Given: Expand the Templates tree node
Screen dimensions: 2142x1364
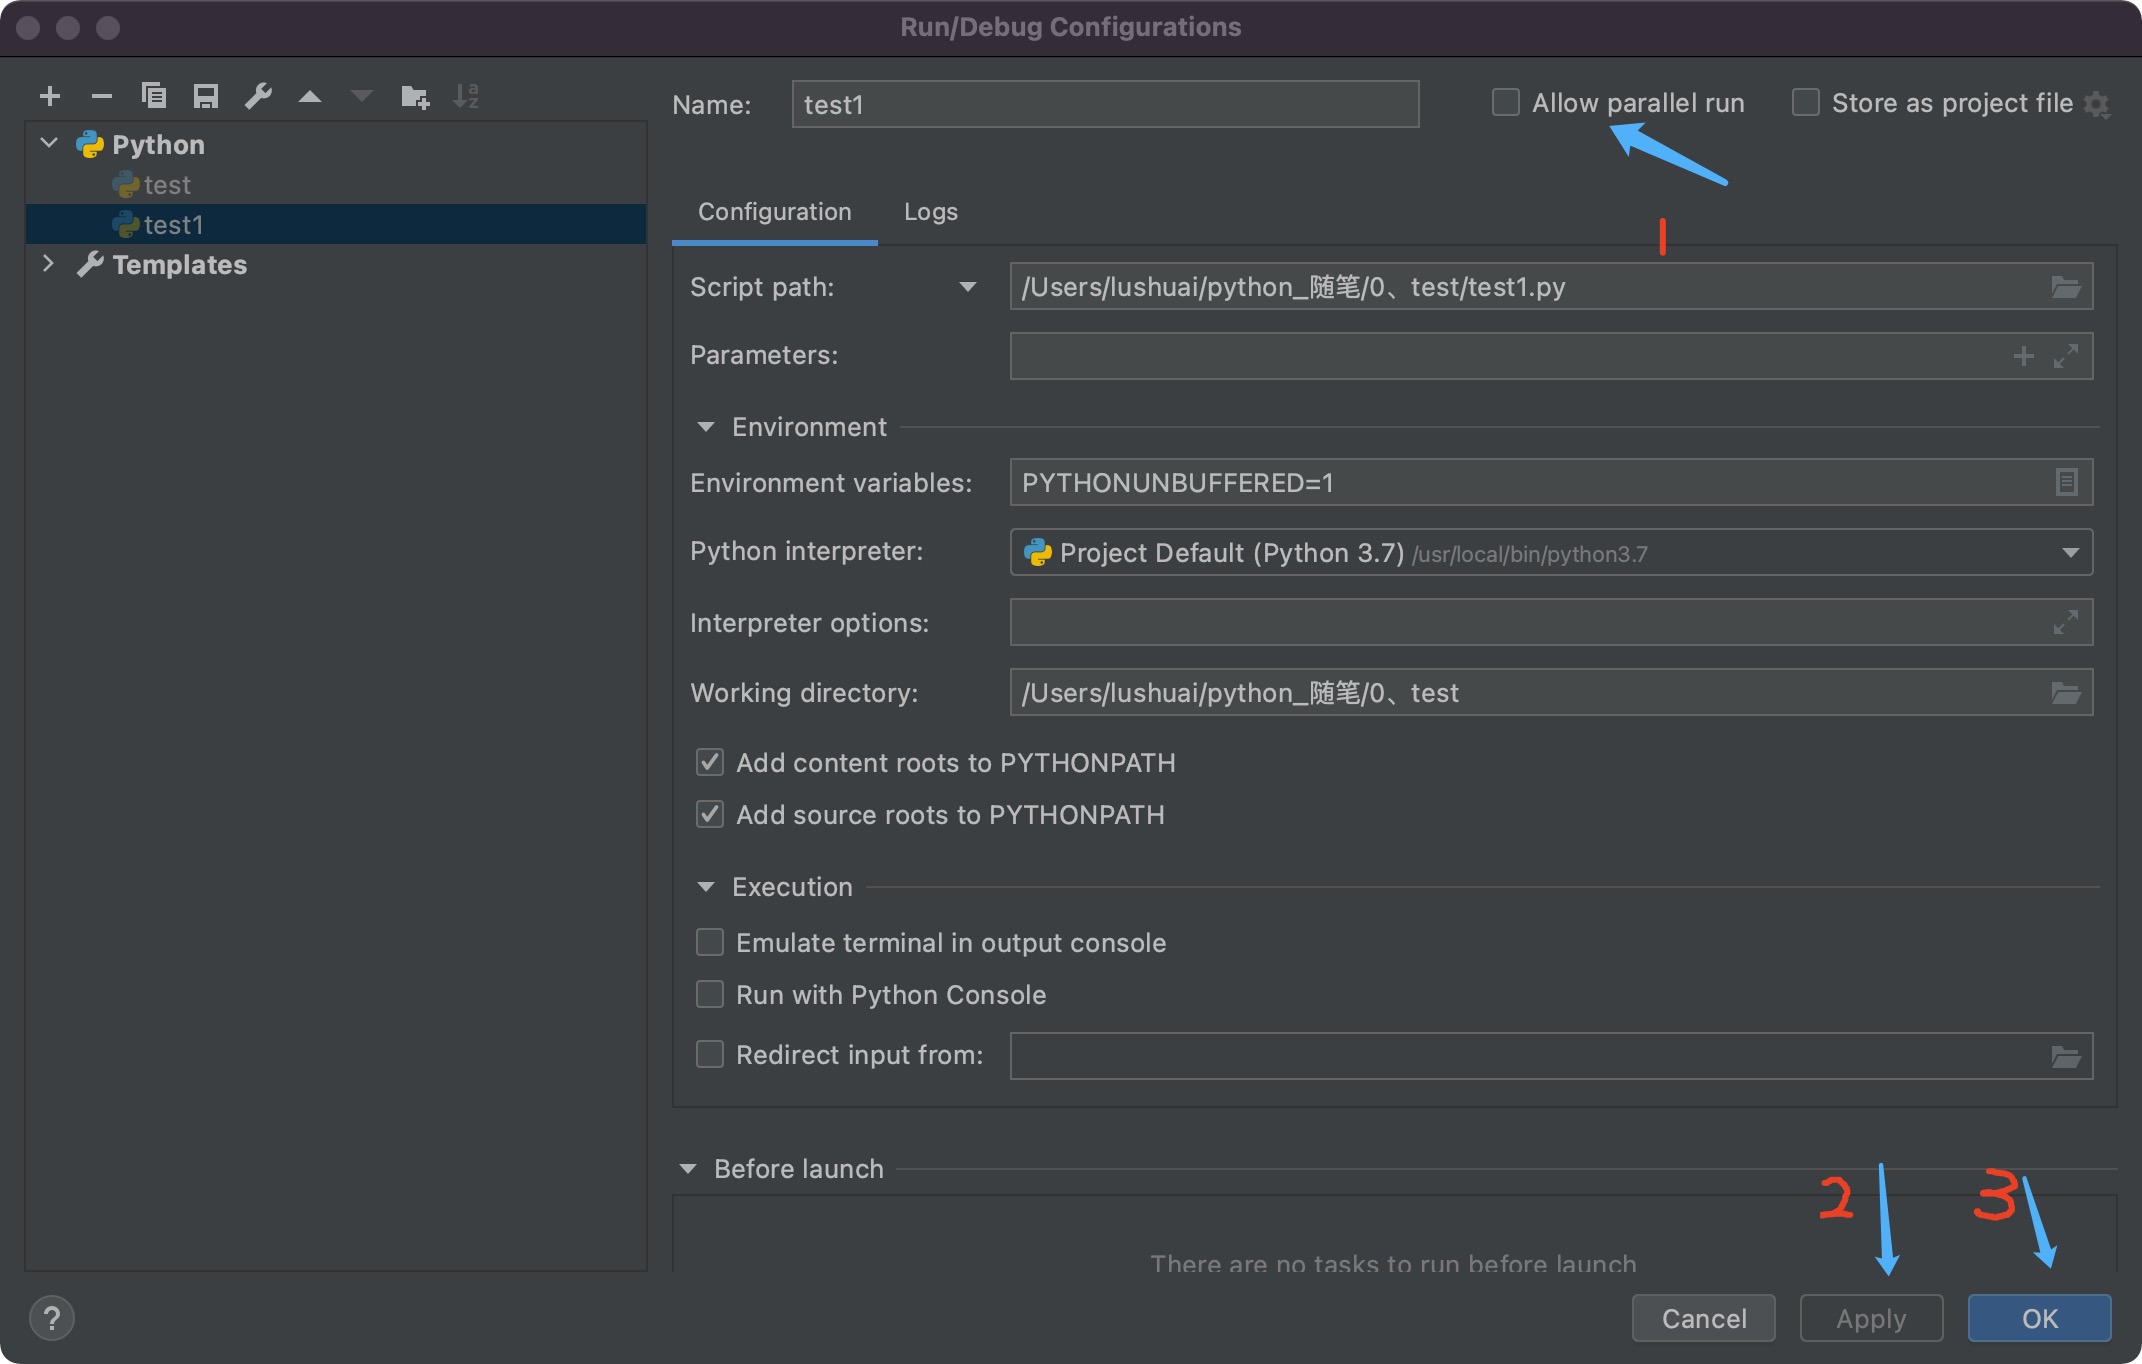Looking at the screenshot, I should click(x=48, y=264).
